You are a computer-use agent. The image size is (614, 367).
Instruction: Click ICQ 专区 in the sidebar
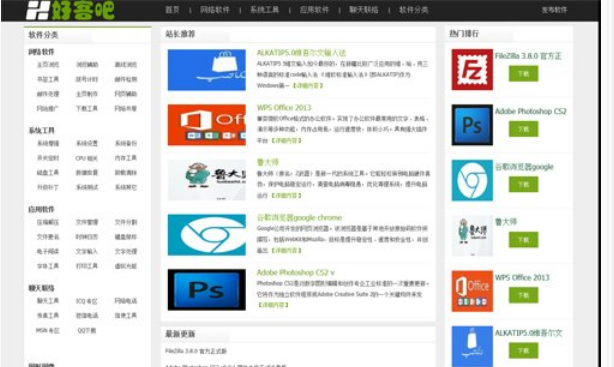(x=87, y=301)
